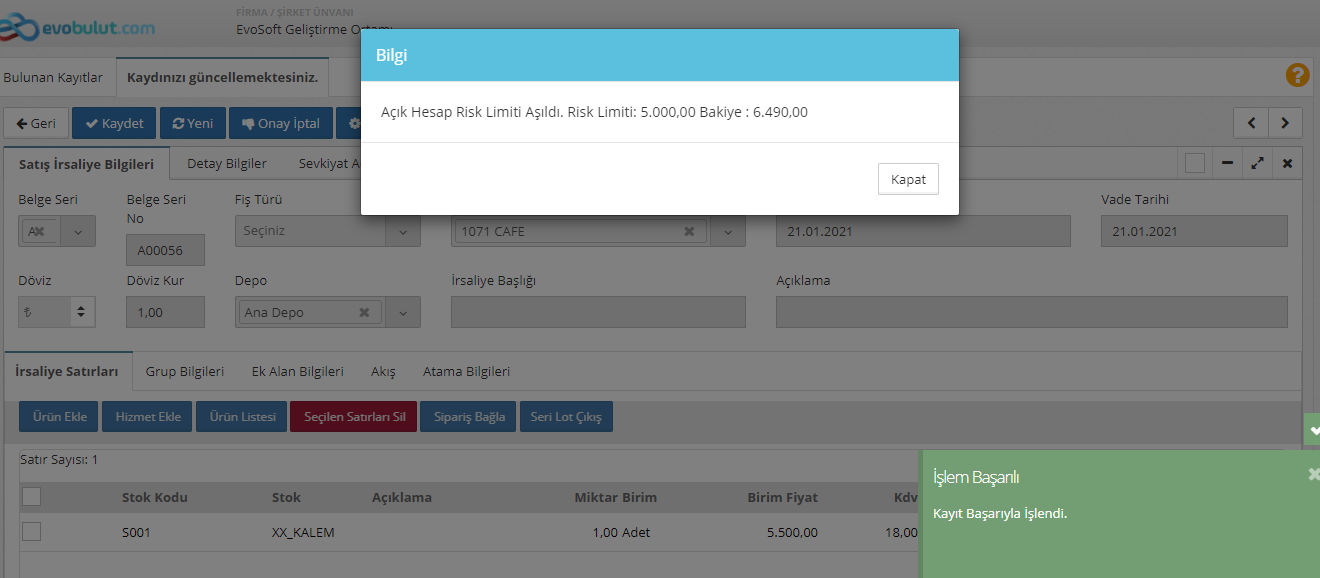Toggle the checkbox in the panel header

tap(1194, 163)
